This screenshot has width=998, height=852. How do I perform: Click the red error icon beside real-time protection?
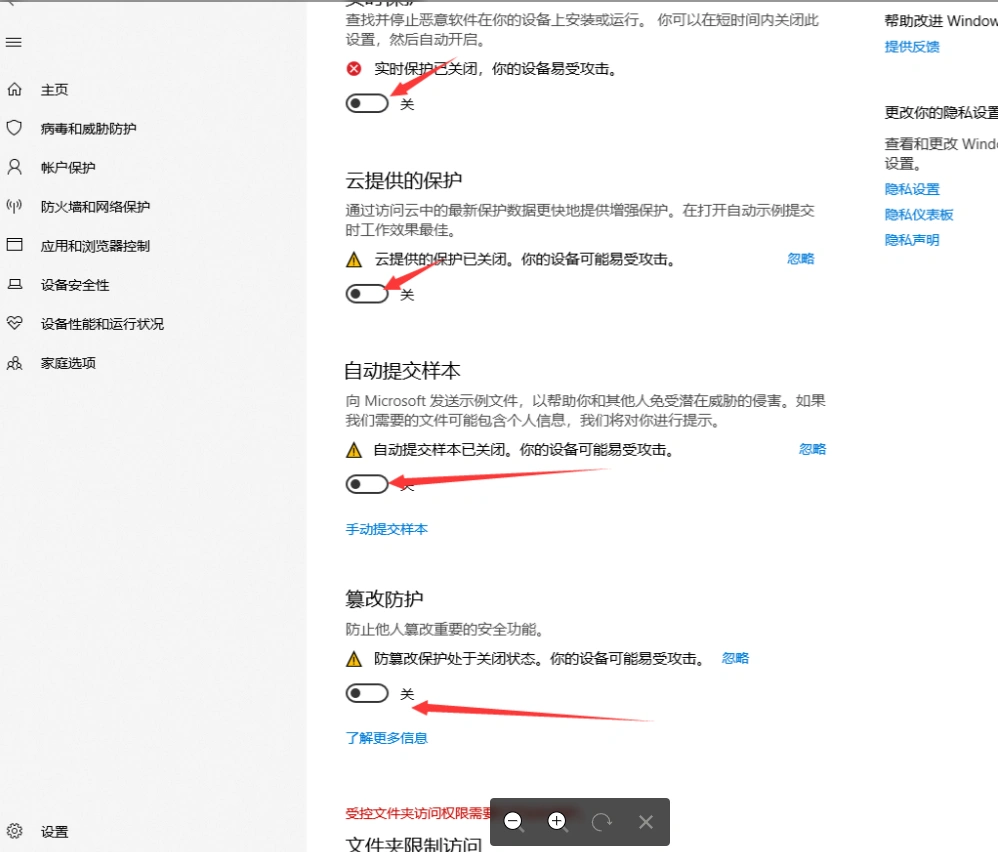coord(354,68)
